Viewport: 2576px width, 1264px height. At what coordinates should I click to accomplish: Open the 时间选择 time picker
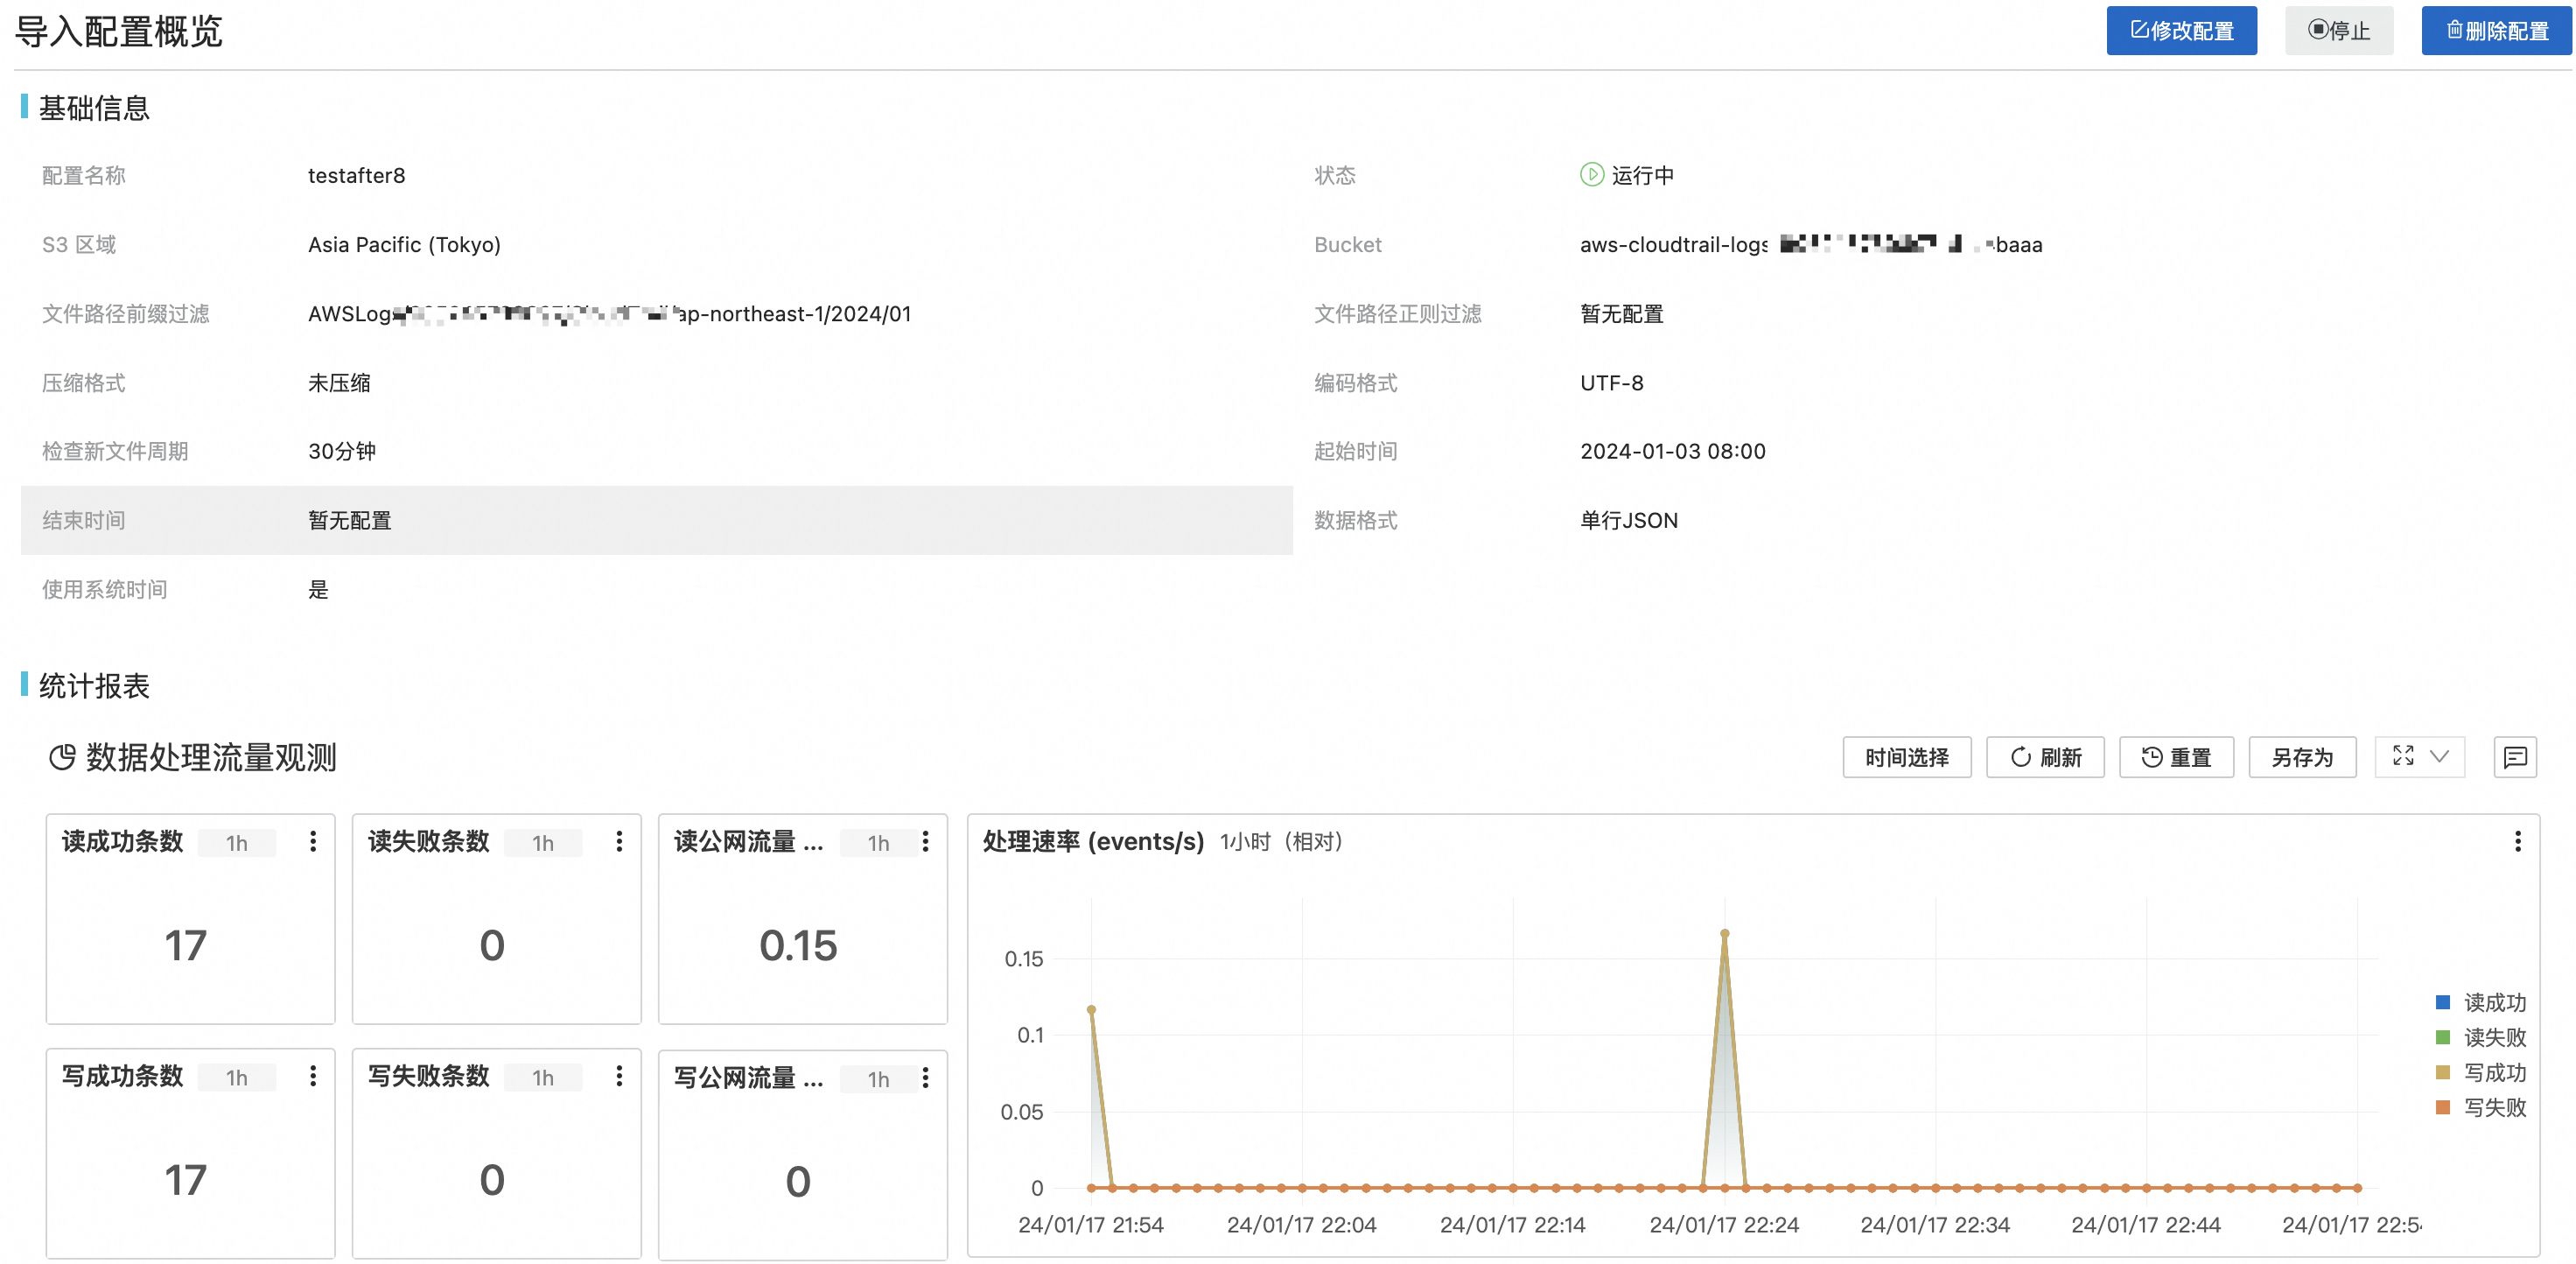[x=1907, y=757]
